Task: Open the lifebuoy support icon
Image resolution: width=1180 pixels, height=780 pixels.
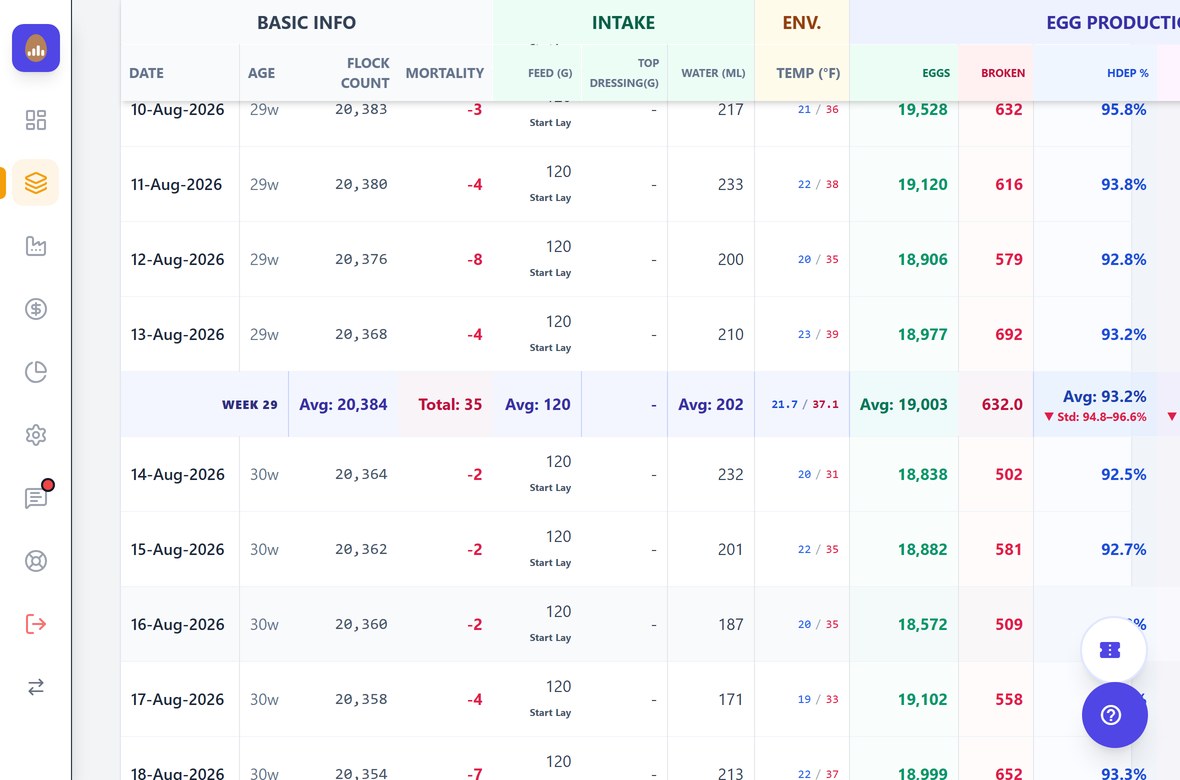Action: coord(35,561)
